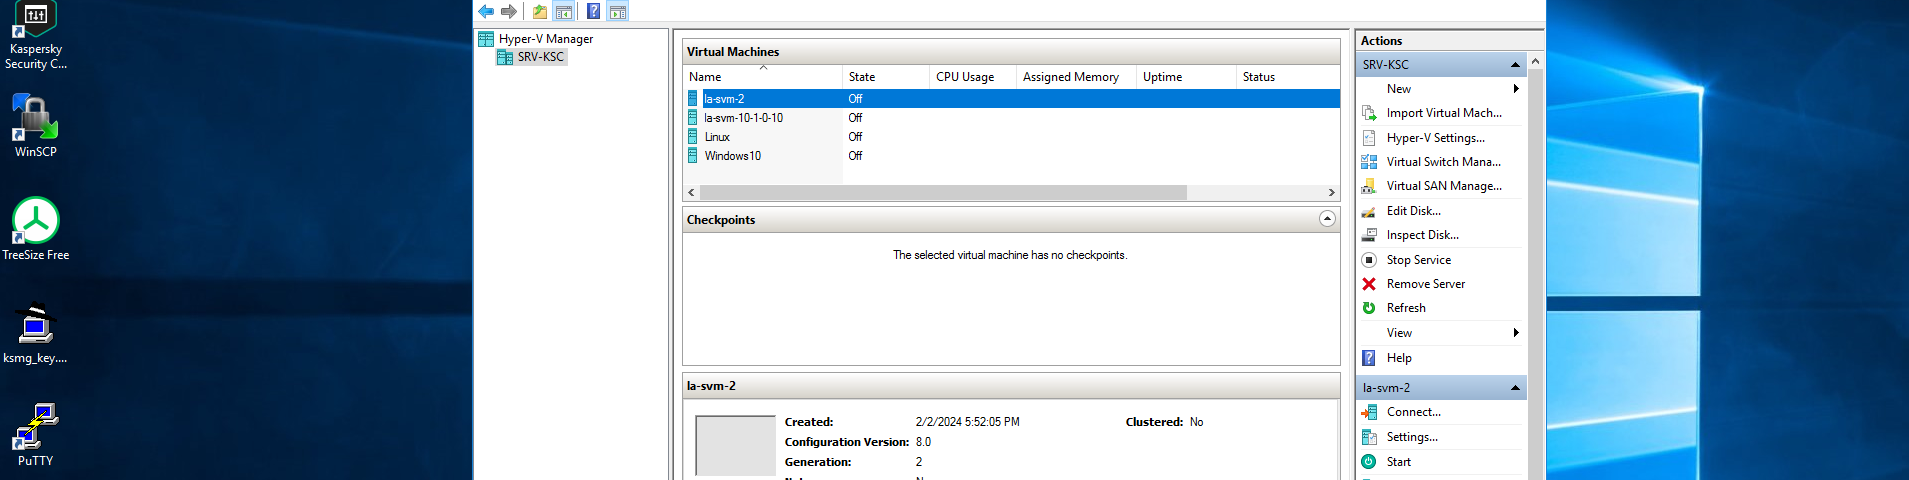This screenshot has height=480, width=1909.
Task: Collapse the la-svm-2 actions section
Action: (x=1515, y=388)
